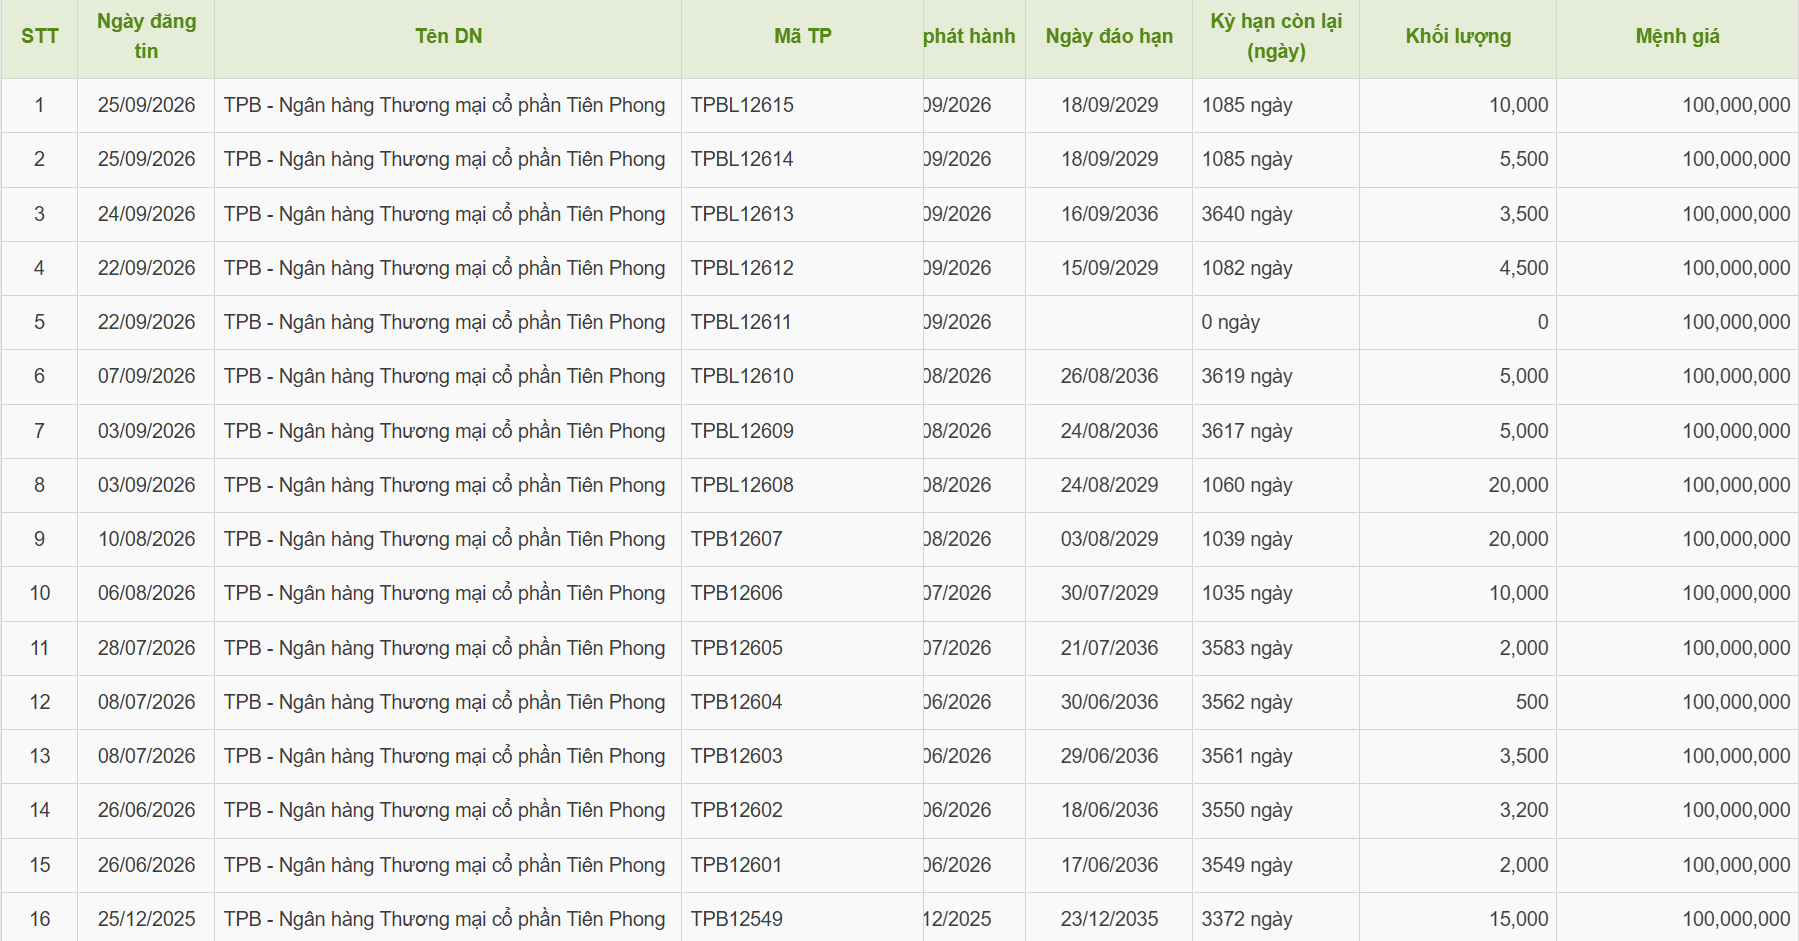
Task: Select bond code TPBL12614
Action: pyautogui.click(x=742, y=159)
